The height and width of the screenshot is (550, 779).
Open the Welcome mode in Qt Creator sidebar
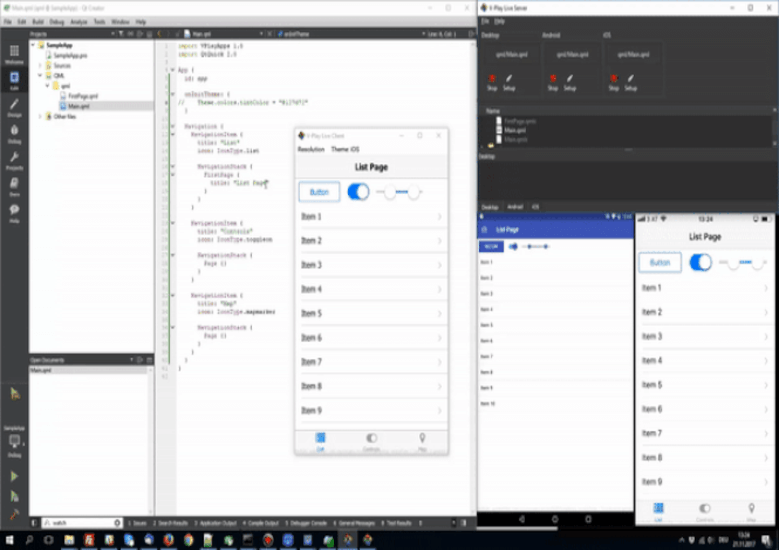(x=14, y=52)
